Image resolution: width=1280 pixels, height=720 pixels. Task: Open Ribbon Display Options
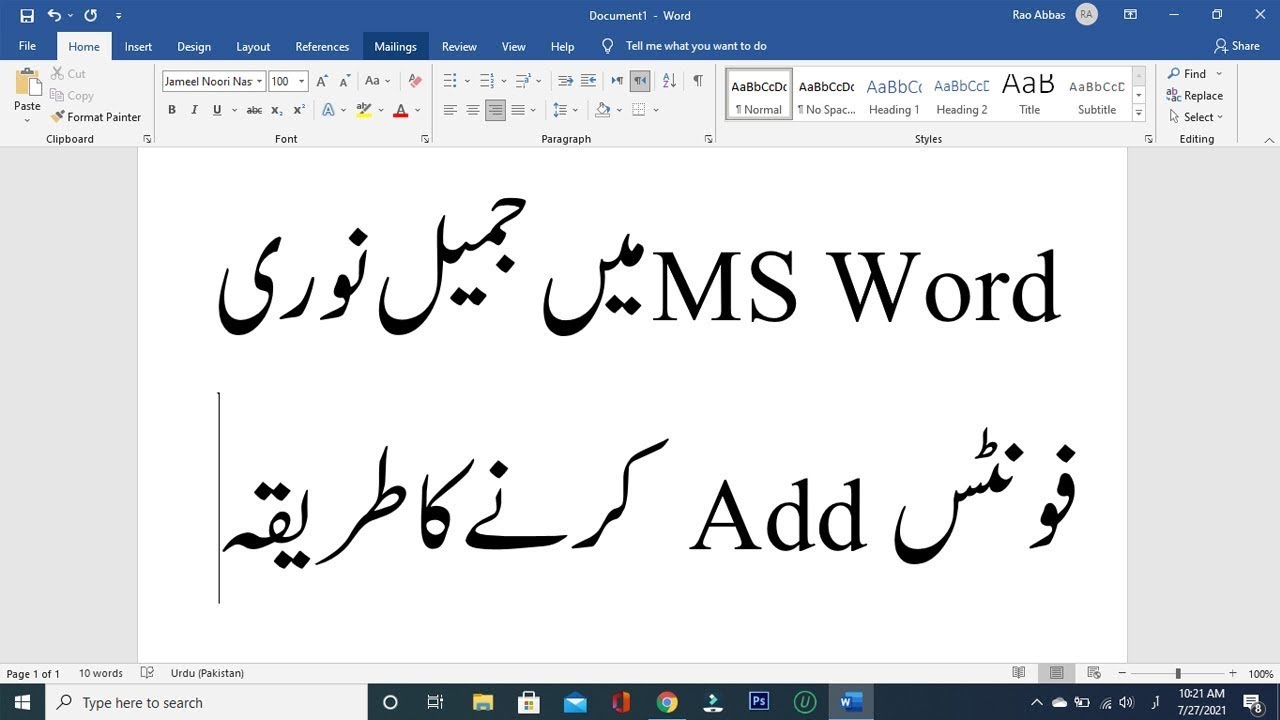point(1130,15)
